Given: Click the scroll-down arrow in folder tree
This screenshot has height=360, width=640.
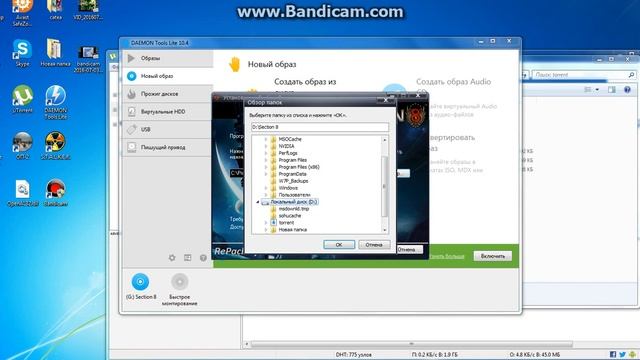Looking at the screenshot, I should pos(384,230).
